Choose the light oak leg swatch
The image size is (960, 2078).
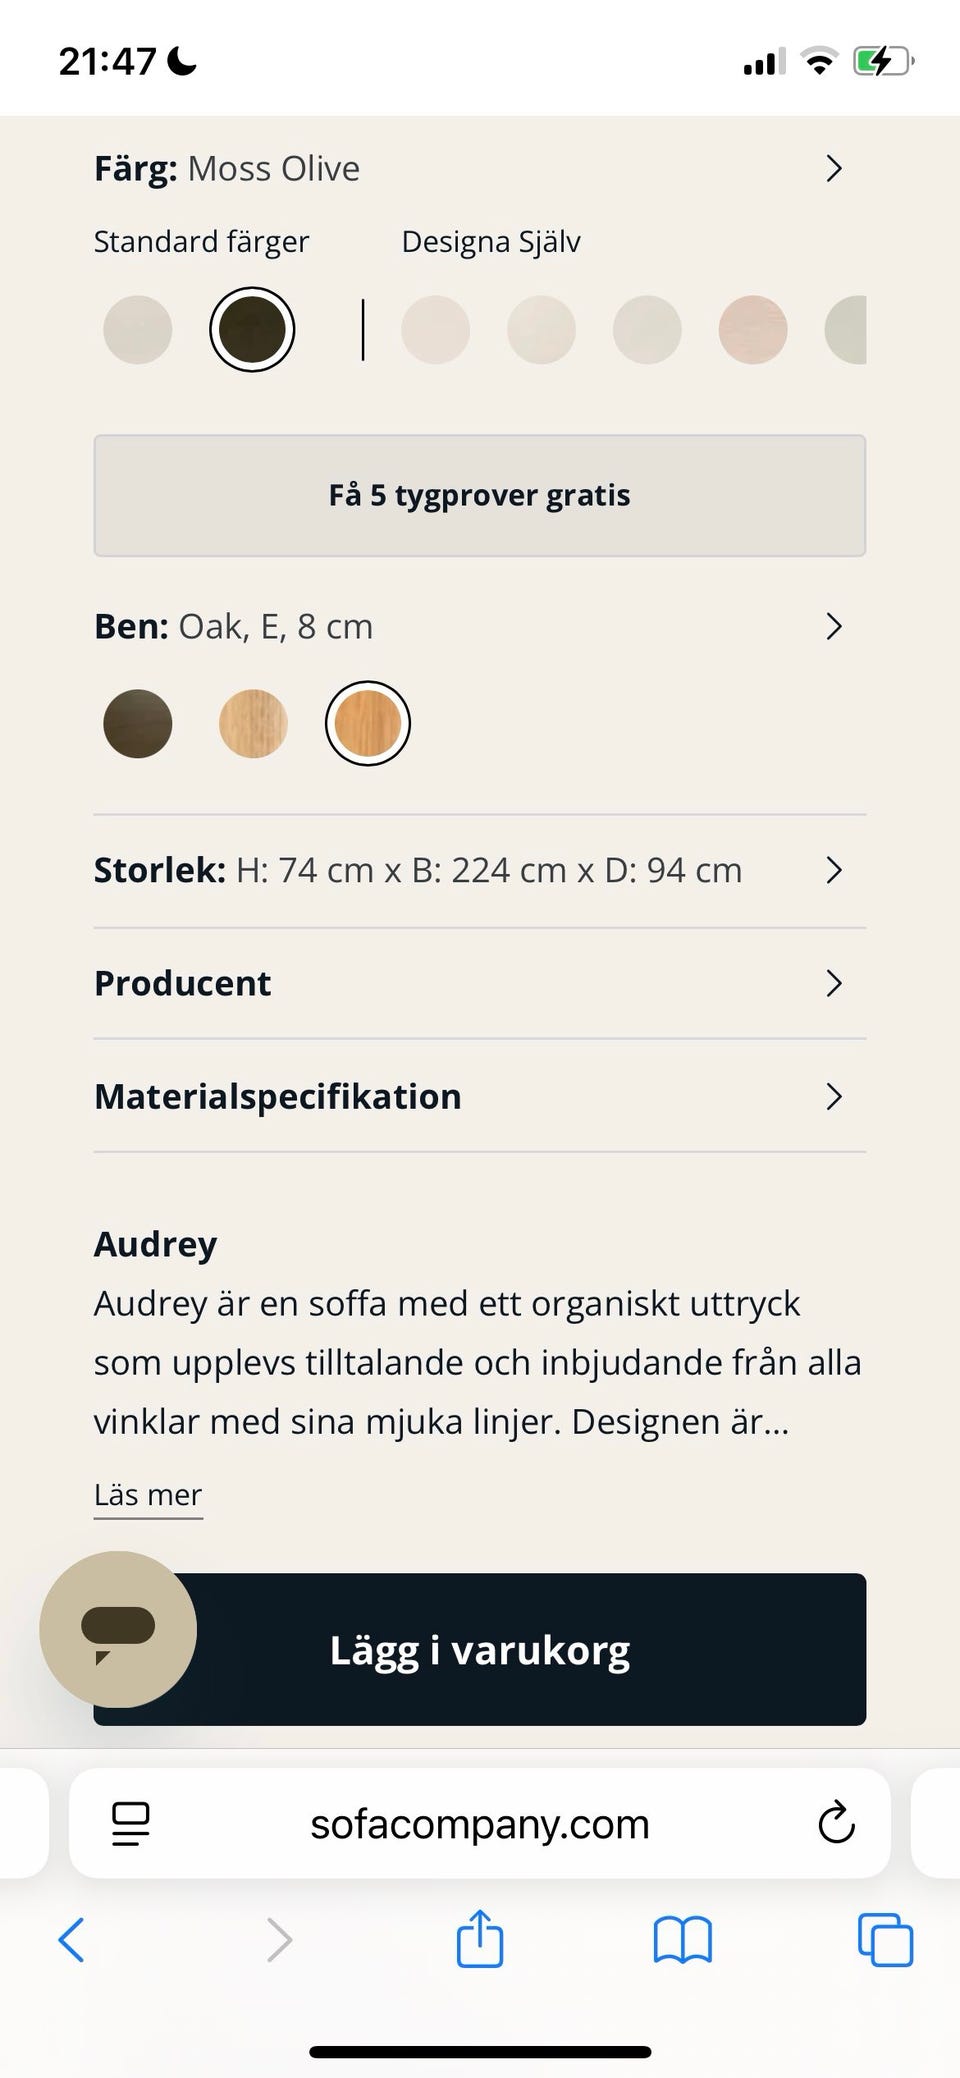click(x=253, y=723)
